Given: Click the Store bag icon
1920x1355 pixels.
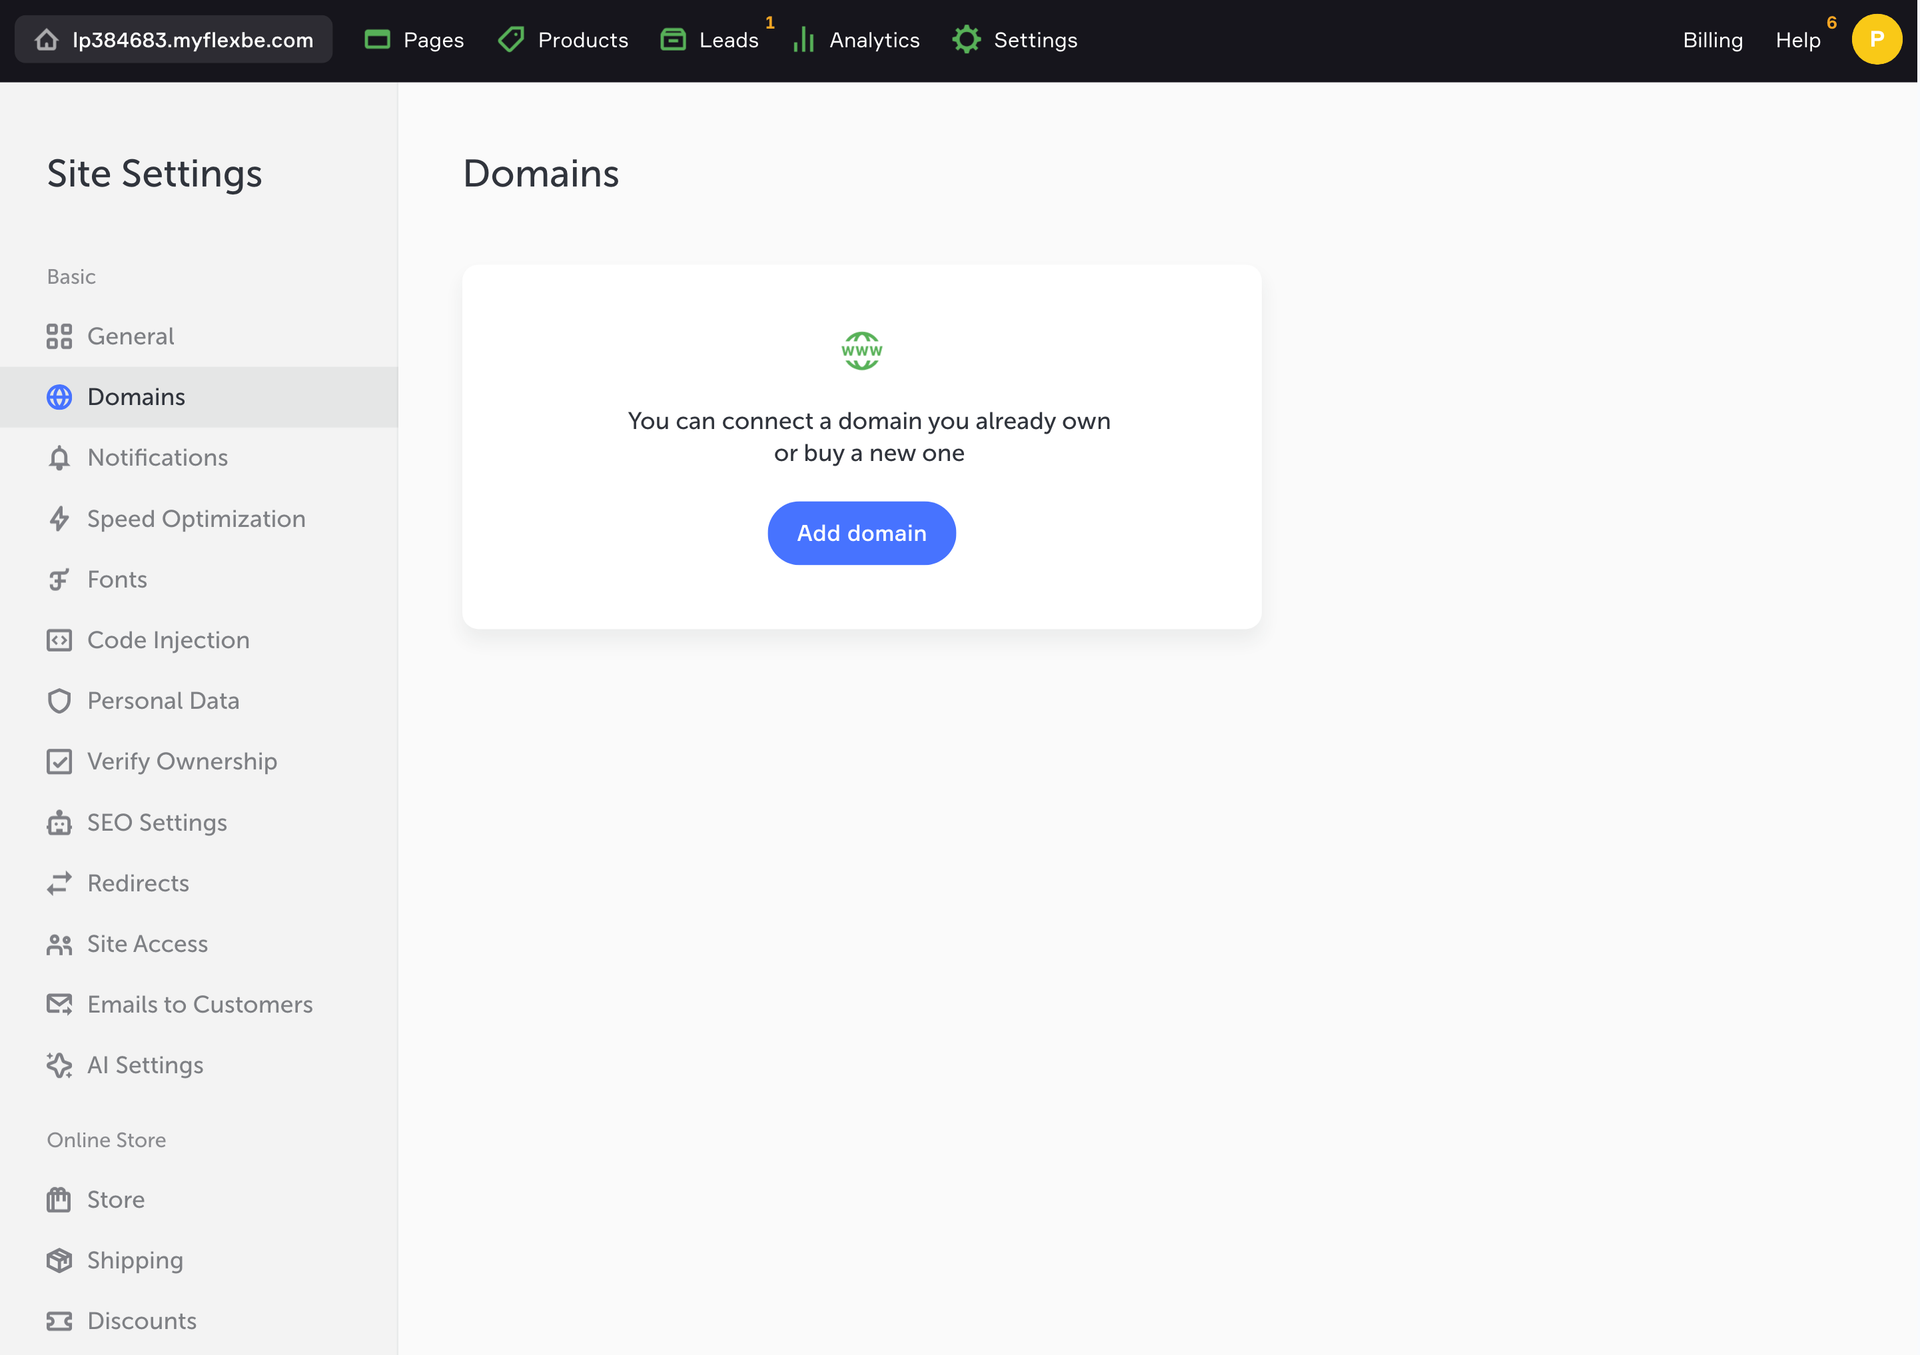Looking at the screenshot, I should click(59, 1200).
